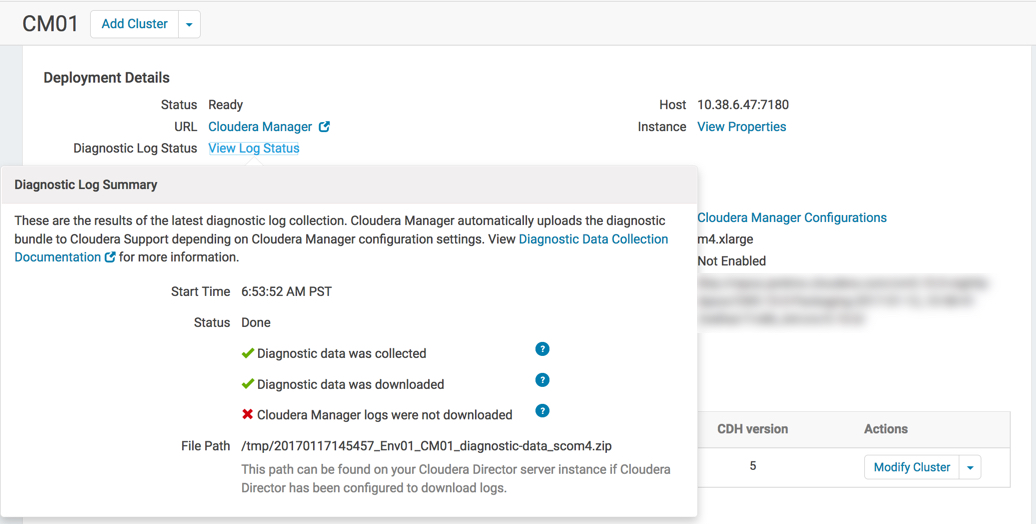Click the Add Cluster button
Viewport: 1036px width, 524px height.
(x=134, y=24)
